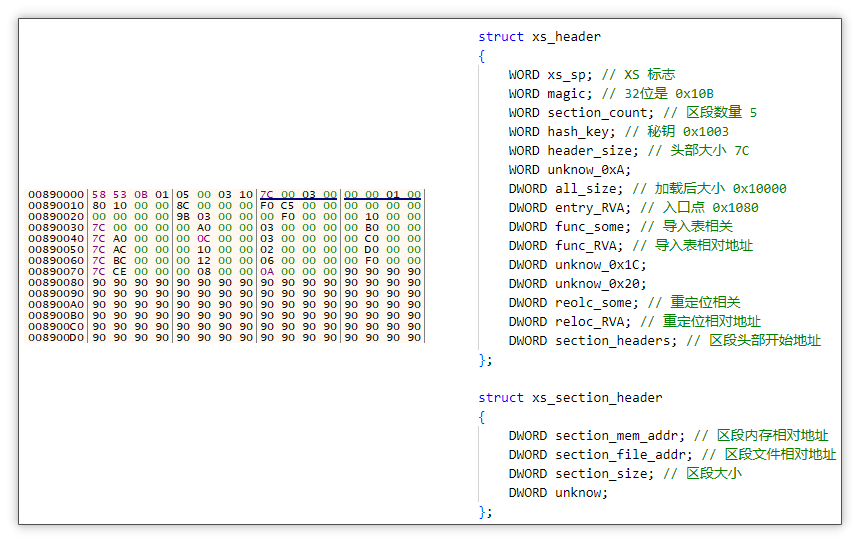Viewport: 860px width, 543px height.
Task: Select the byte BC in the hex dump
Action: (120, 261)
